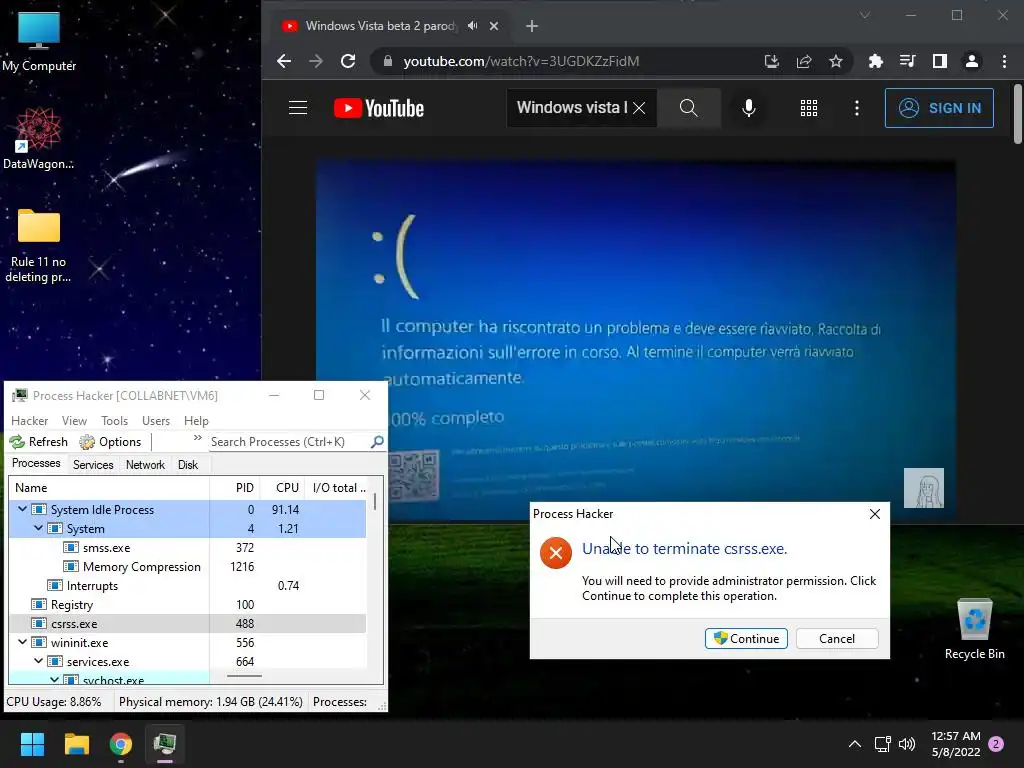Viewport: 1024px width, 768px height.
Task: Select Memory Compression process row
Action: (187, 566)
